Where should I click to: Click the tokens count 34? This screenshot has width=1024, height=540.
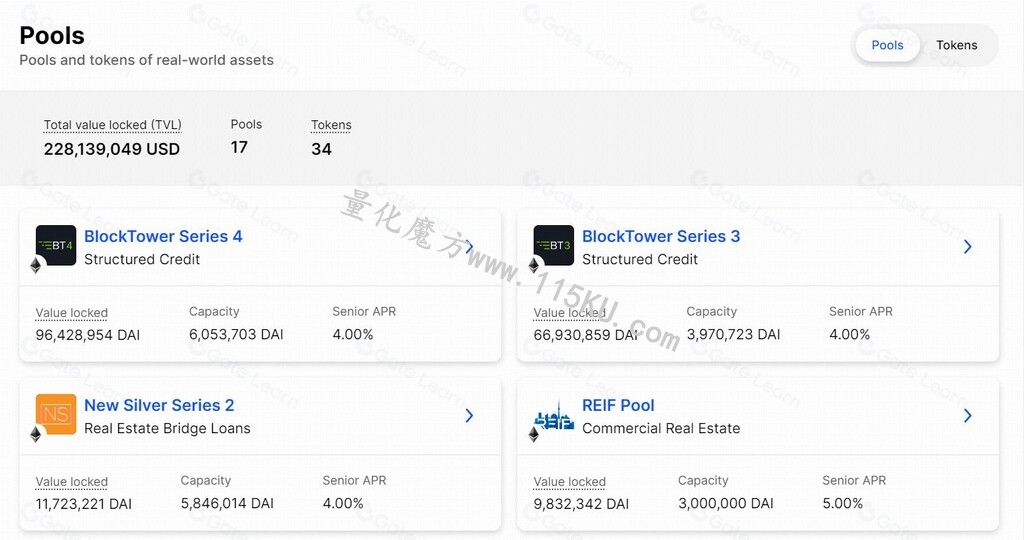pos(321,149)
